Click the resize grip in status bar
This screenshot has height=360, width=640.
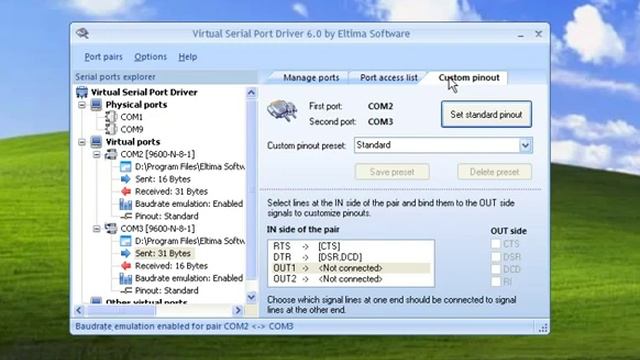click(543, 328)
